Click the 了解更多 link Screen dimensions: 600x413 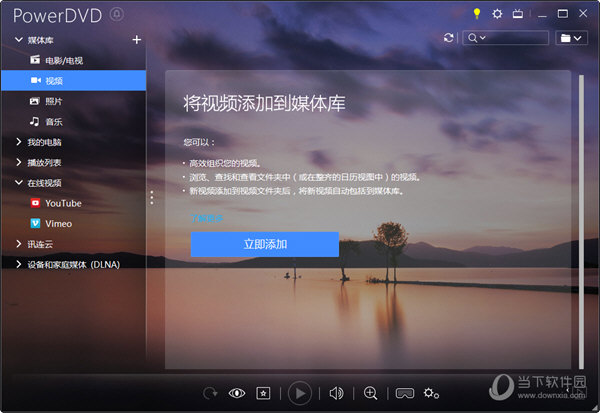point(207,219)
